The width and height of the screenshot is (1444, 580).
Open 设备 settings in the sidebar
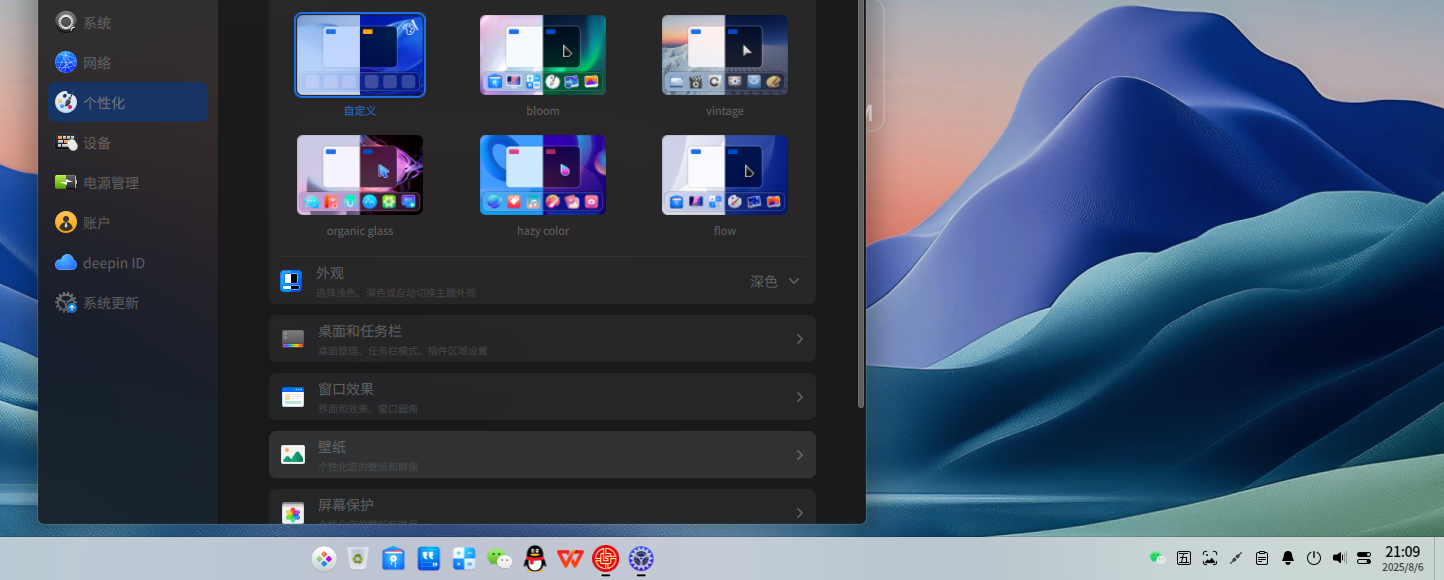pyautogui.click(x=128, y=142)
